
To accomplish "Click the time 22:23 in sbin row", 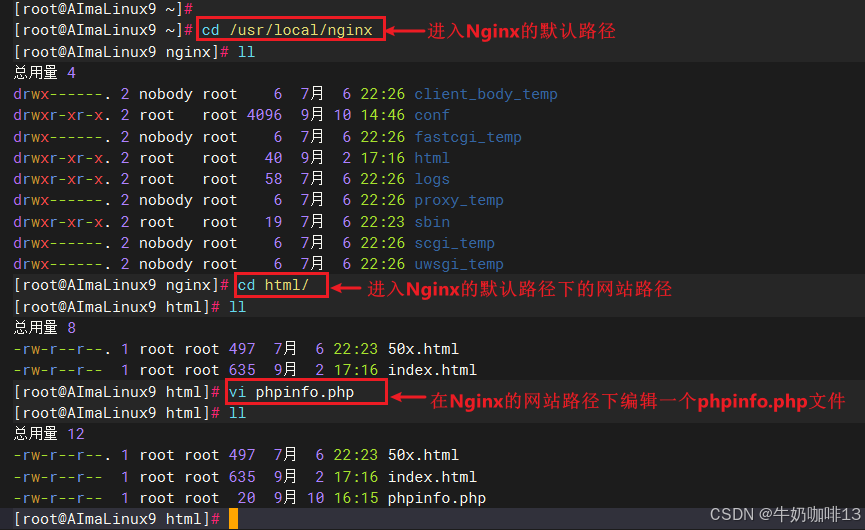I will 382,222.
